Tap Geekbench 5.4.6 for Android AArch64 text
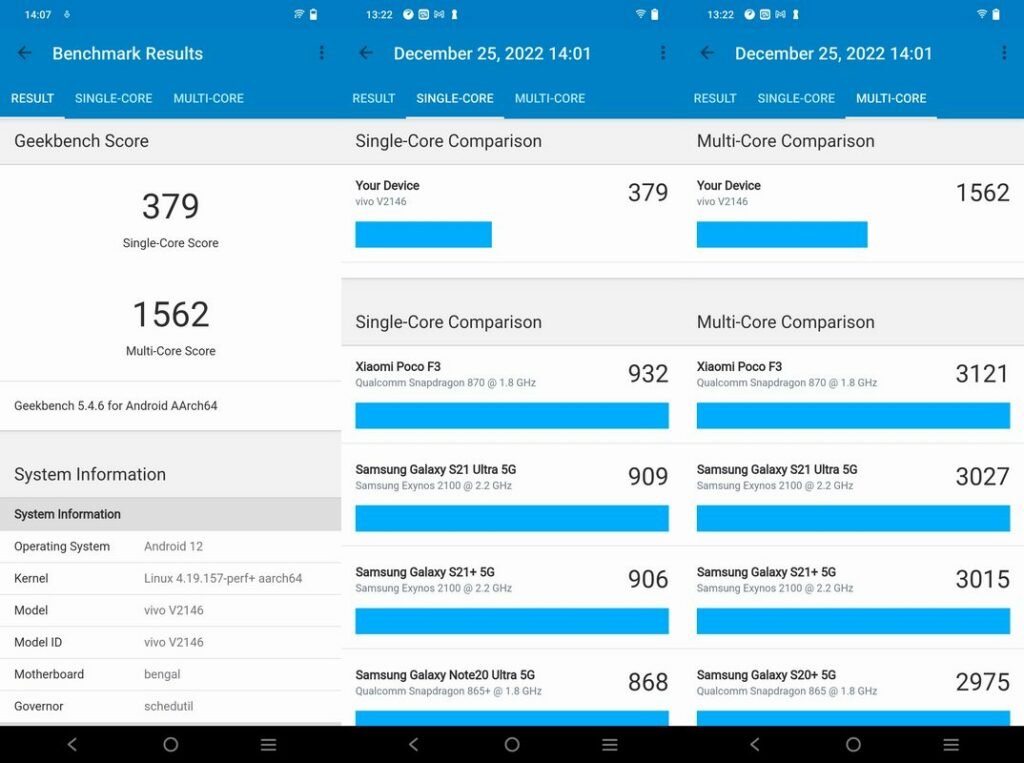The height and width of the screenshot is (763, 1024). [116, 406]
